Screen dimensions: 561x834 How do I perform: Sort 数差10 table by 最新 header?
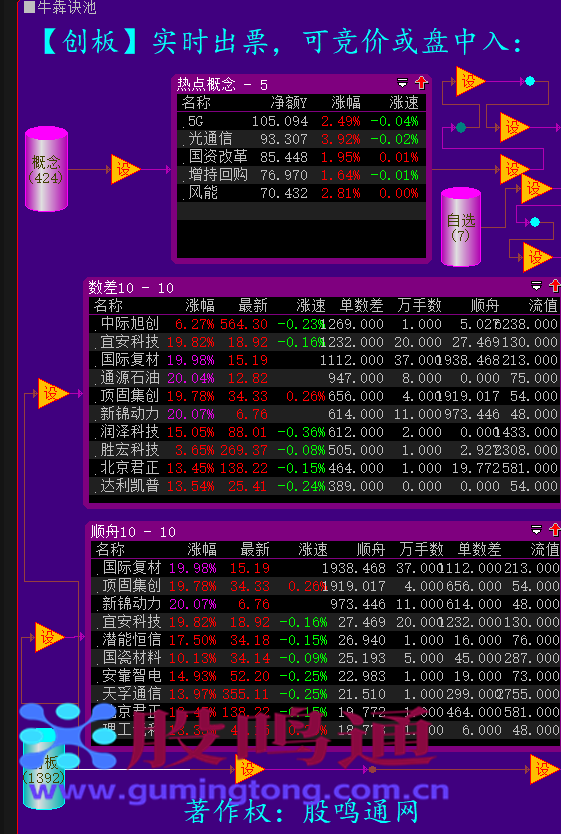coord(253,305)
